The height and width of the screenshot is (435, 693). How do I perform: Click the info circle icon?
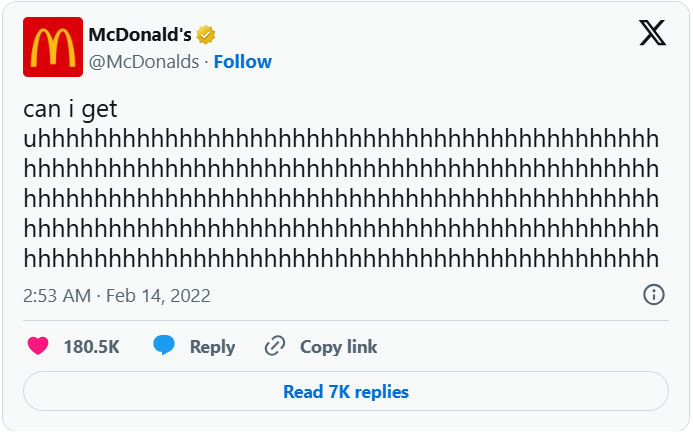[654, 295]
